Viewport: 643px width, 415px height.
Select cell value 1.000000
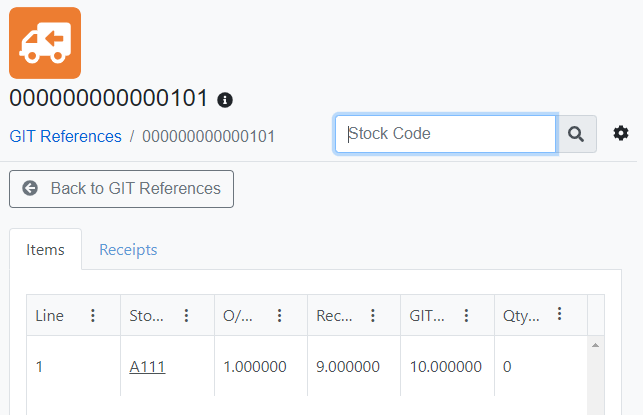coord(255,367)
